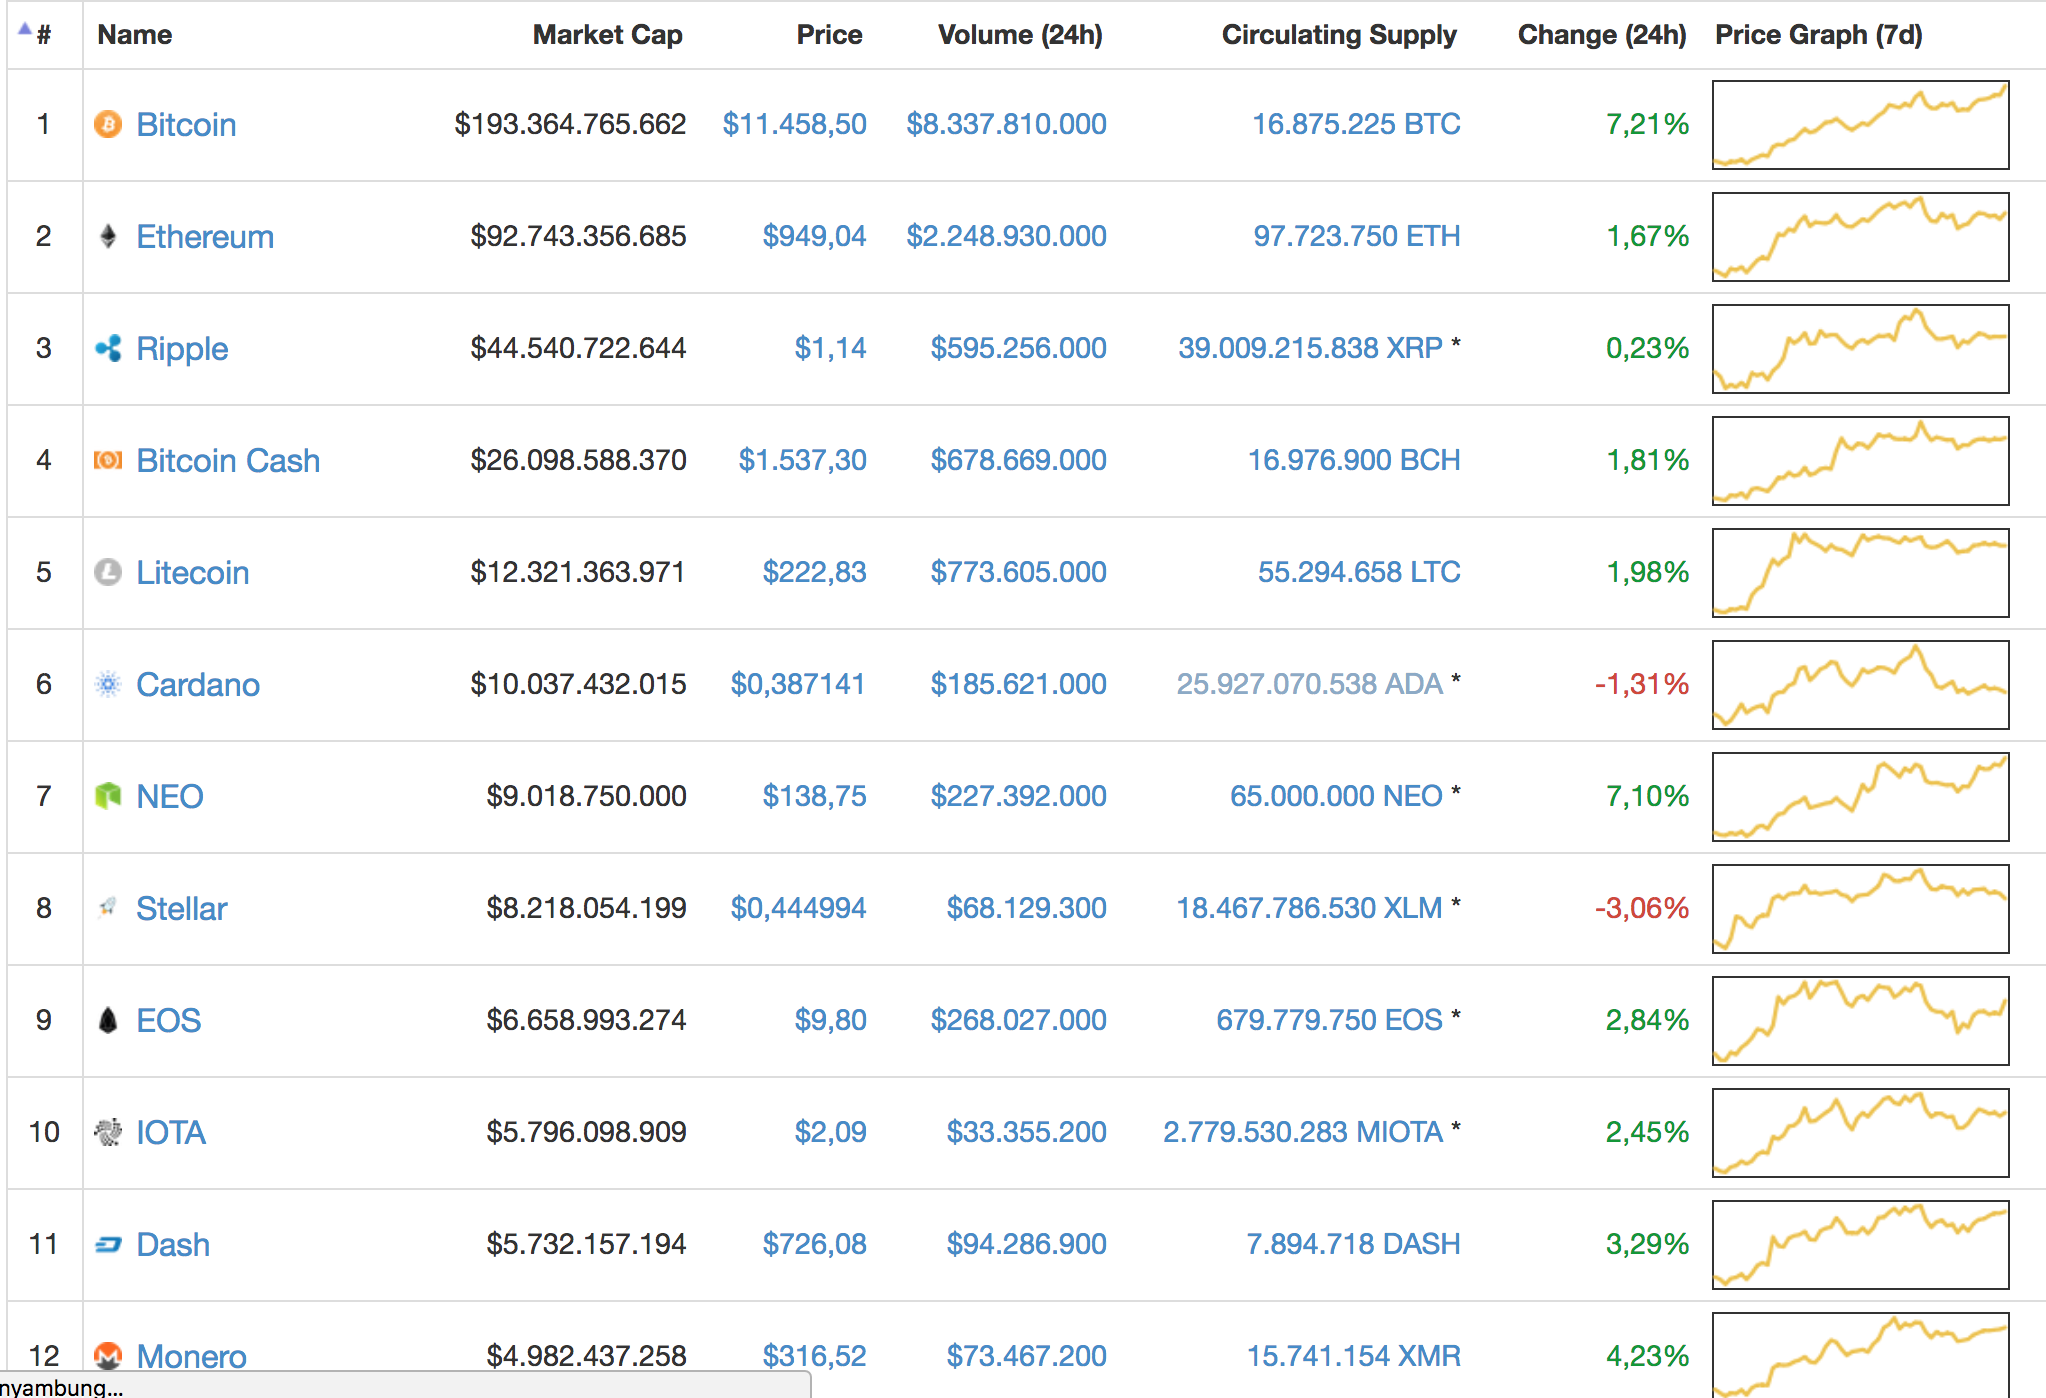The width and height of the screenshot is (2046, 1398).
Task: Click NEO change value 7,10%
Action: coord(1647,796)
